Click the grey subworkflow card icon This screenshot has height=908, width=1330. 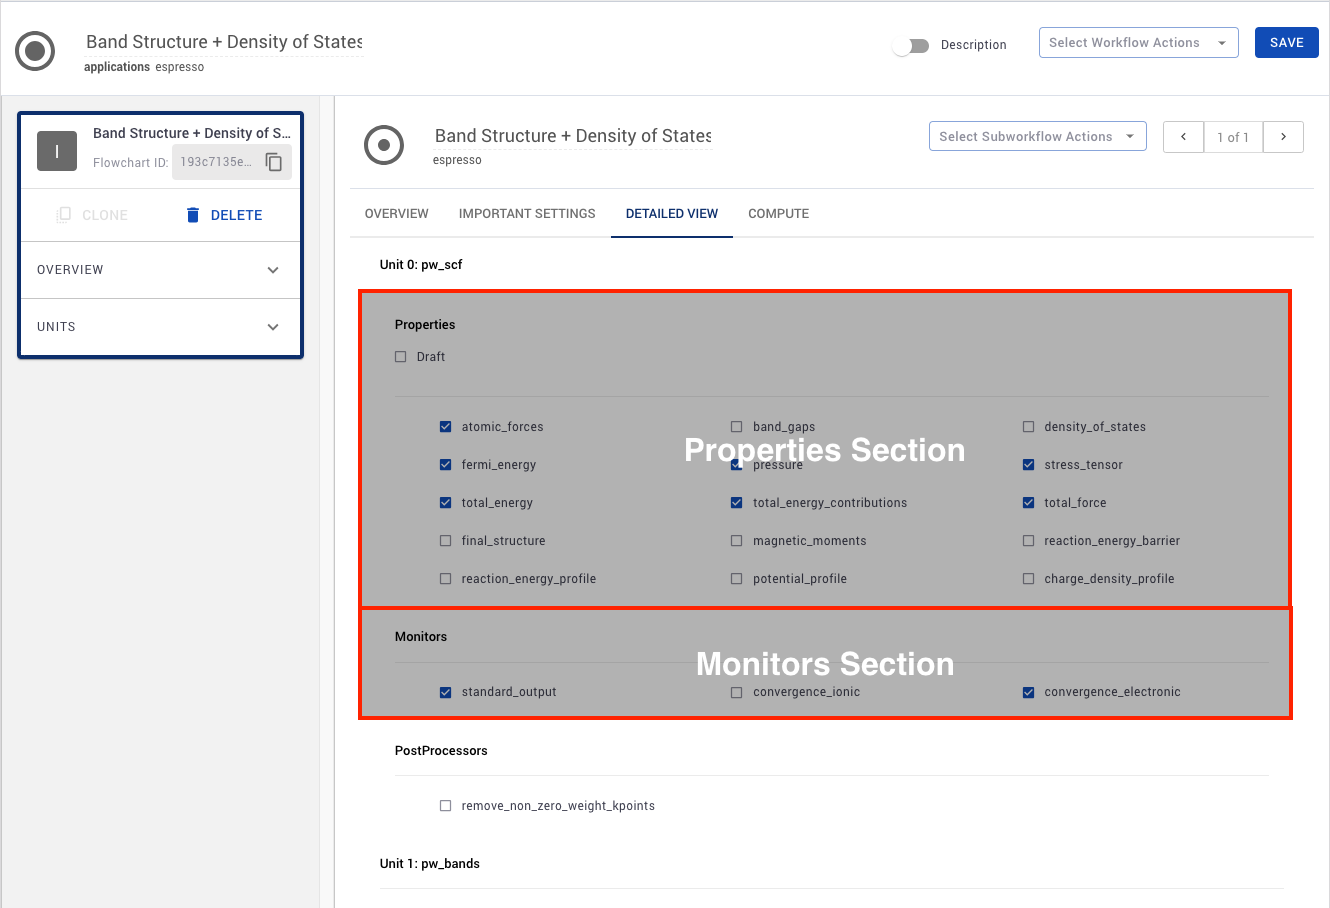(57, 151)
